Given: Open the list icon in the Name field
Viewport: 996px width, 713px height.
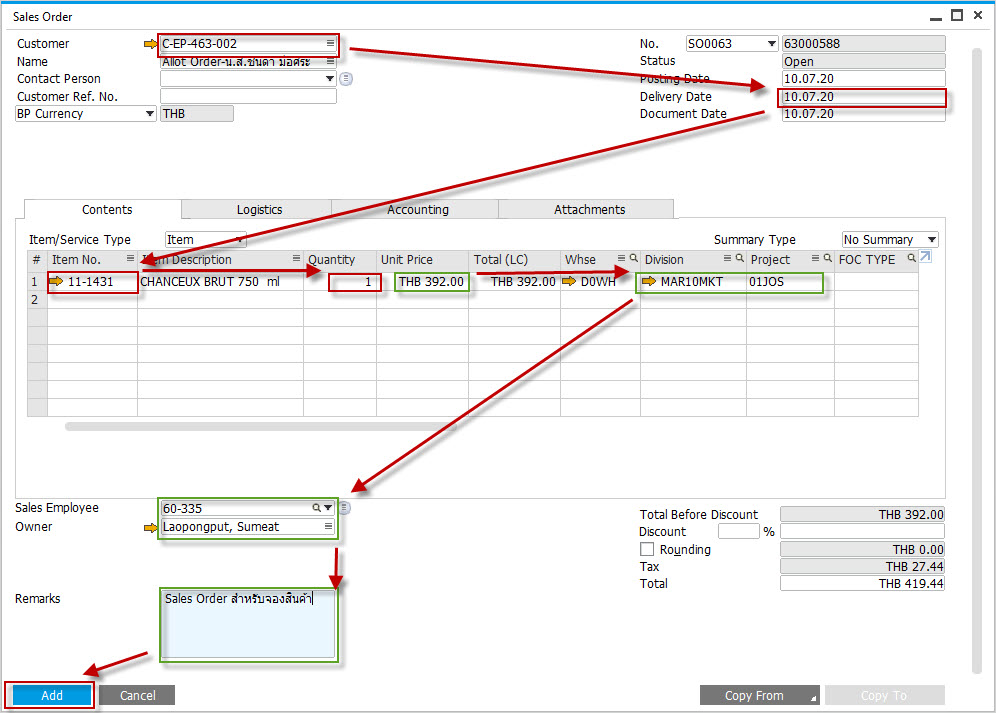Looking at the screenshot, I should coord(330,62).
